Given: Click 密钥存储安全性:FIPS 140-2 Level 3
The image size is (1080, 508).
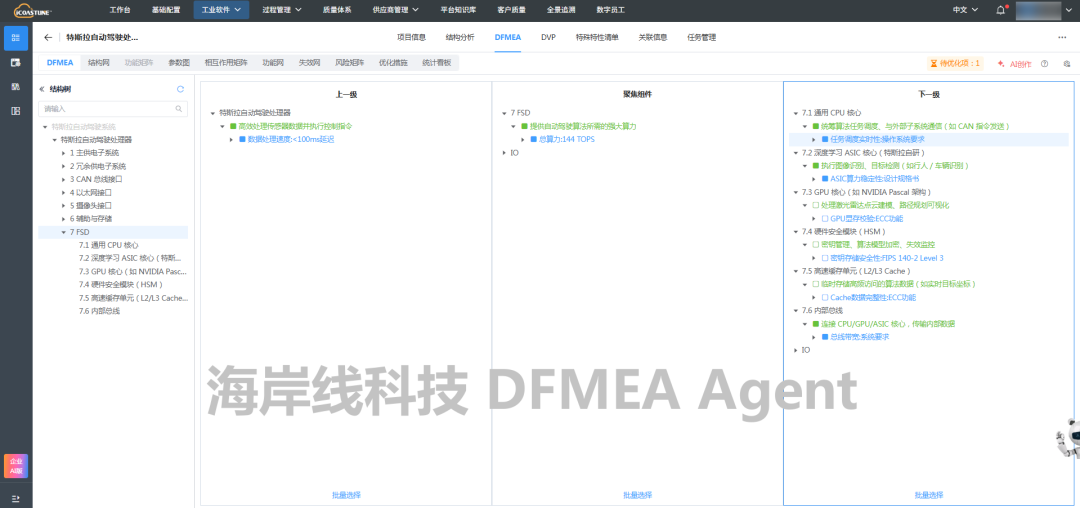Looking at the screenshot, I should 886,258.
